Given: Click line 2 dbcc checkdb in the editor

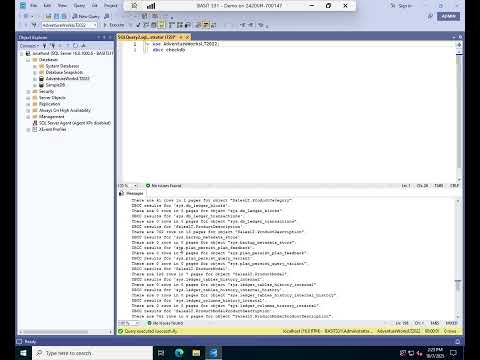Looking at the screenshot, I should [x=169, y=50].
